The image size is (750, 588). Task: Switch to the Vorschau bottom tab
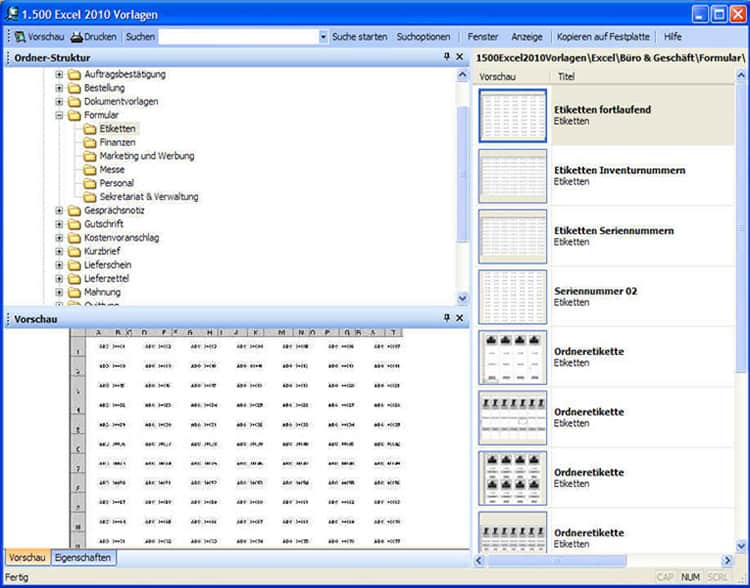click(x=27, y=557)
